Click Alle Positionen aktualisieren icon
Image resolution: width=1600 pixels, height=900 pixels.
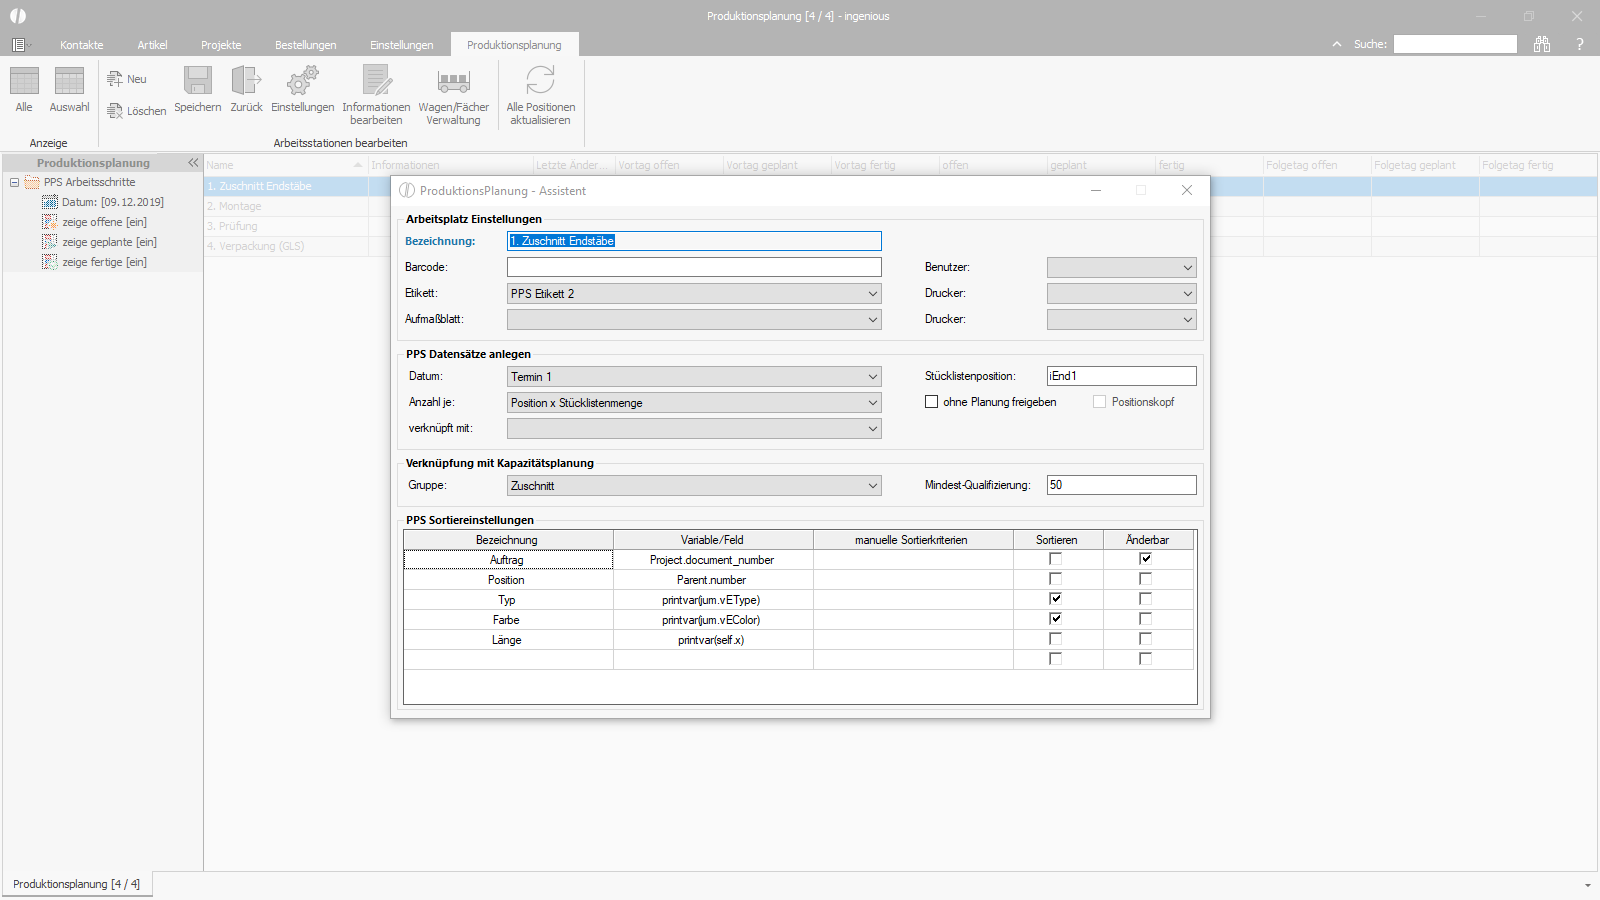[540, 81]
